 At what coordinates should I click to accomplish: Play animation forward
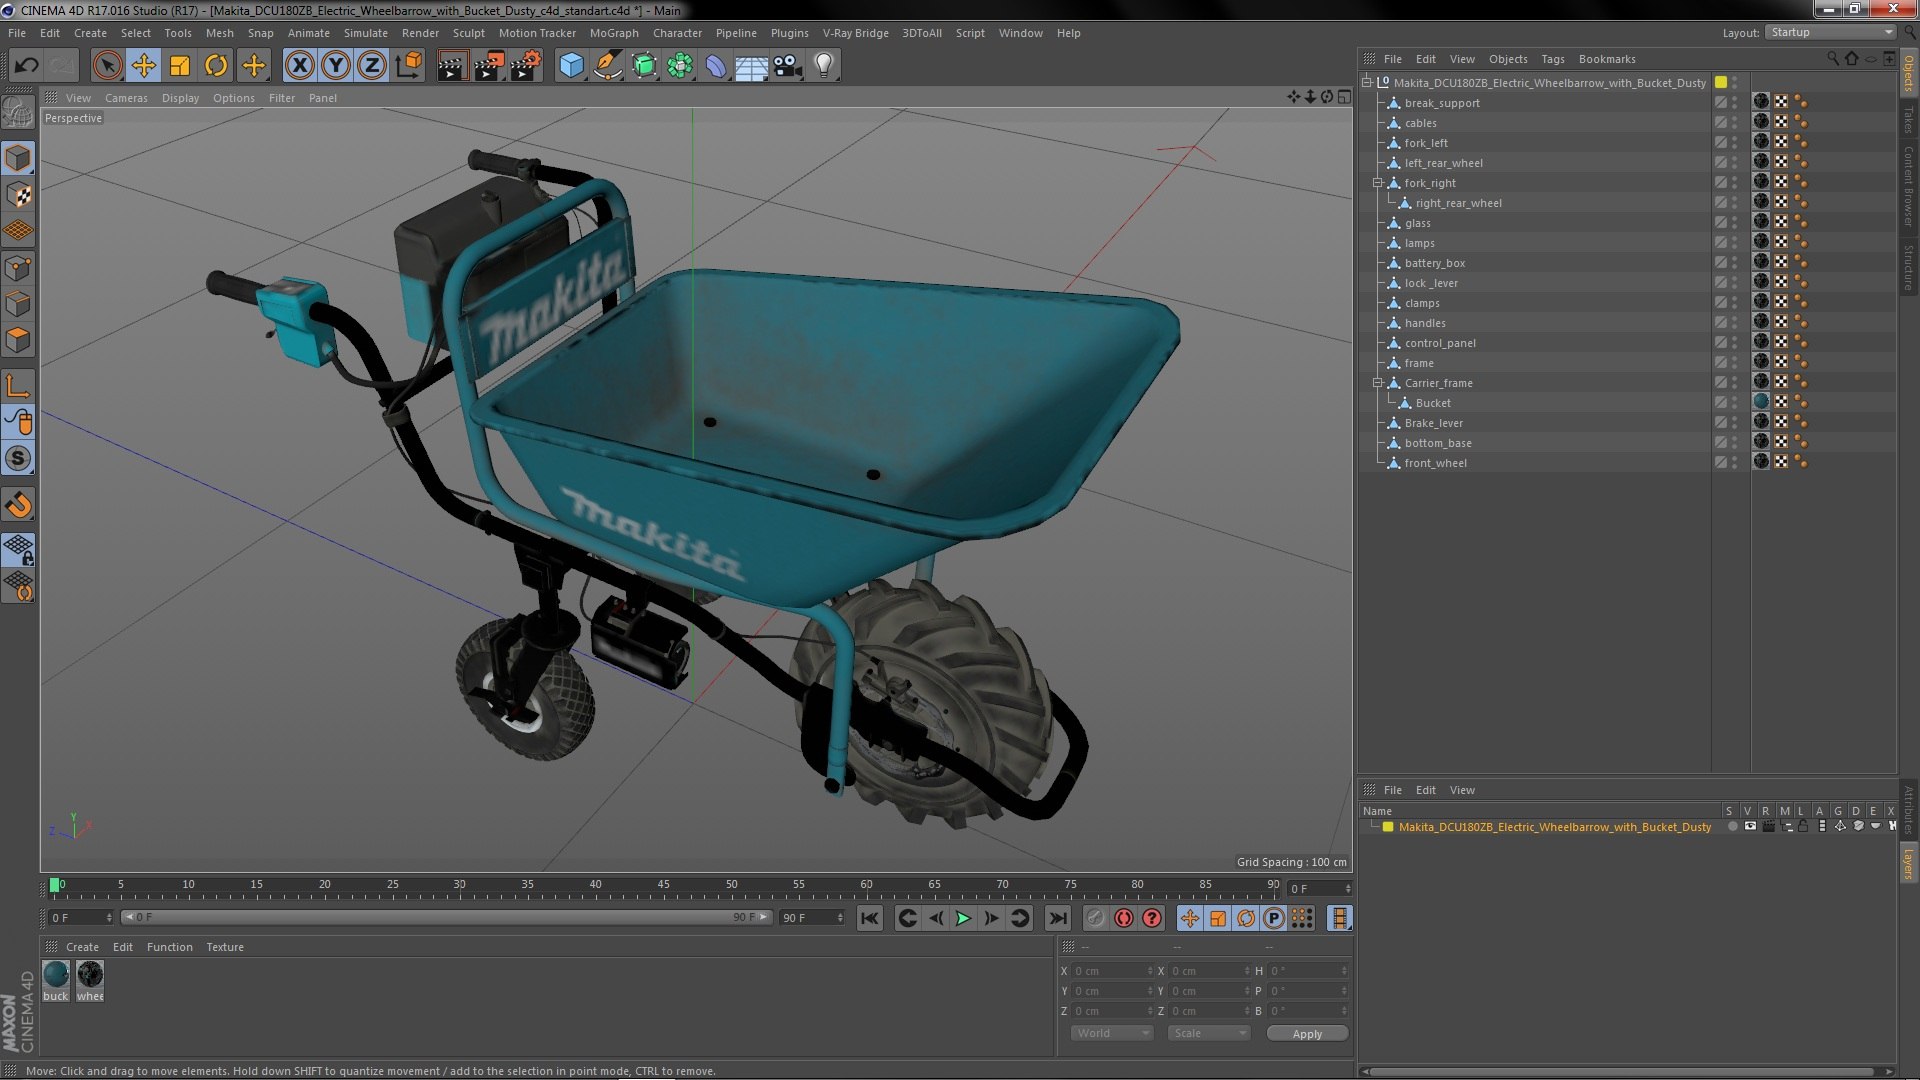963,918
